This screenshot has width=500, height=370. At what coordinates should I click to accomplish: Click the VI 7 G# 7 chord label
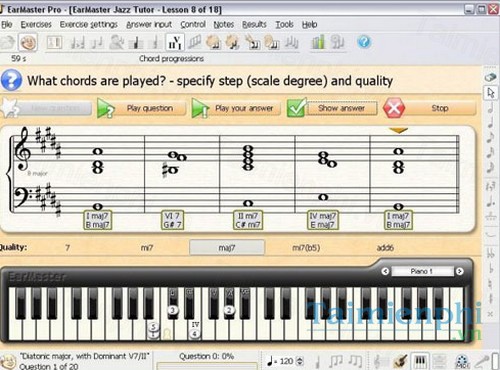(172, 220)
